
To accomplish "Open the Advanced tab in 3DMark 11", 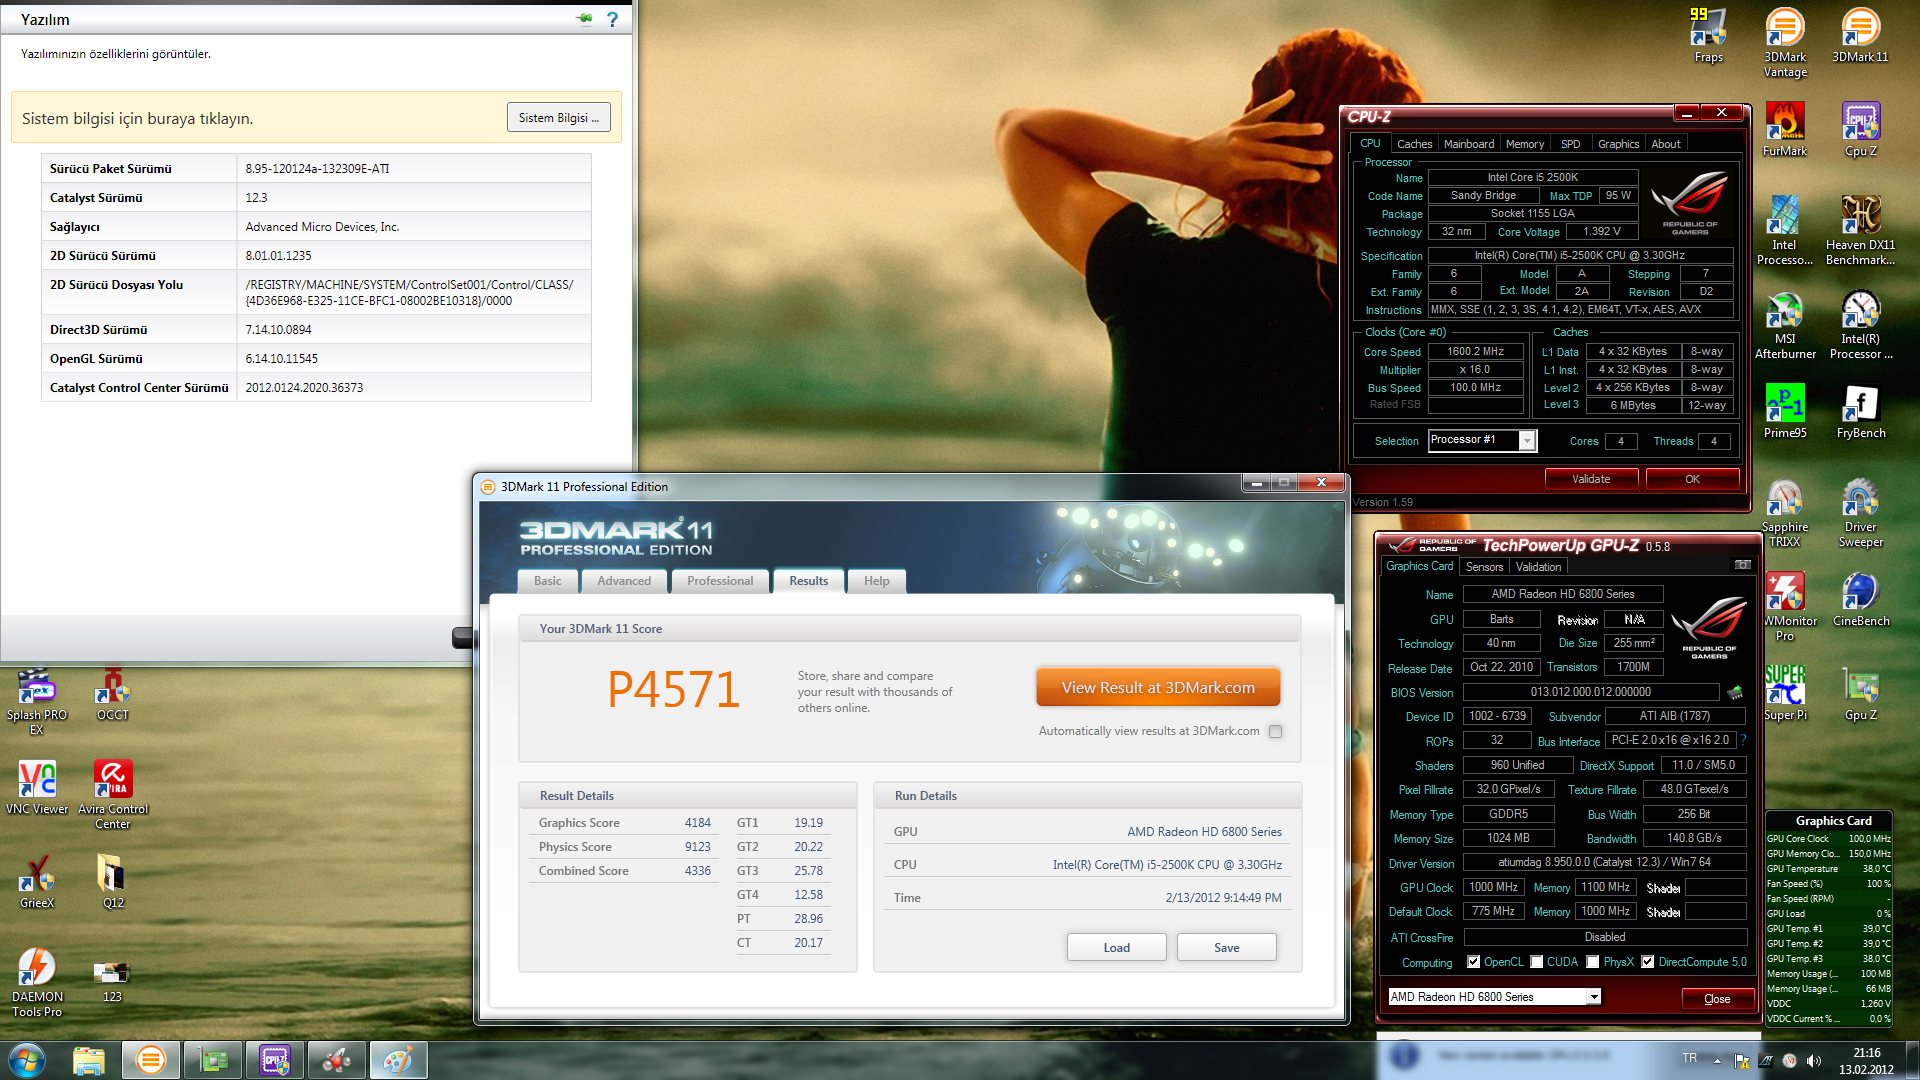I will (x=624, y=581).
